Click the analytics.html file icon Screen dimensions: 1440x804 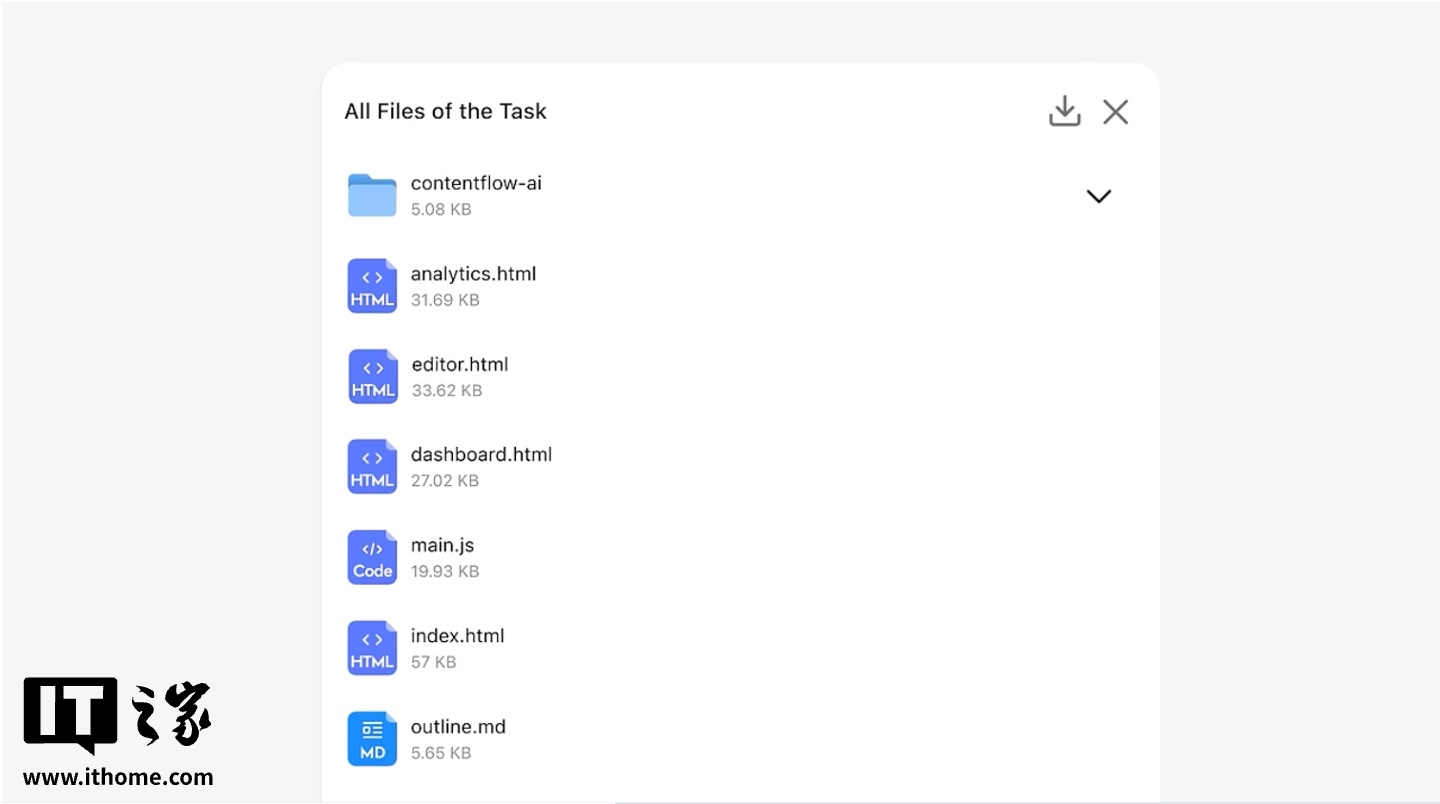pyautogui.click(x=372, y=286)
